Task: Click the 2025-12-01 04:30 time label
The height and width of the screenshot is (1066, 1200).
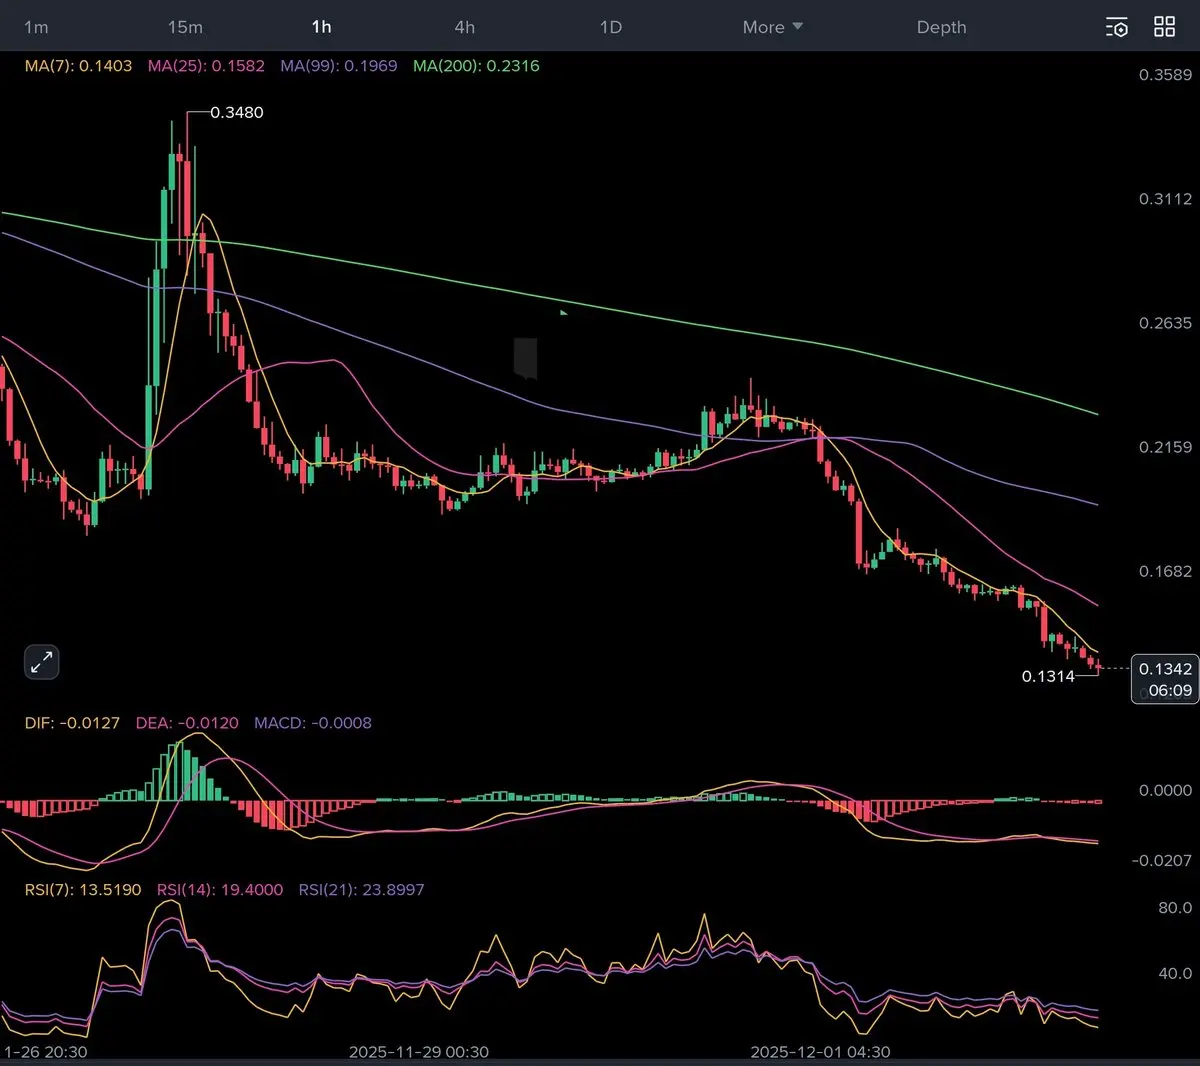Action: [x=820, y=1052]
